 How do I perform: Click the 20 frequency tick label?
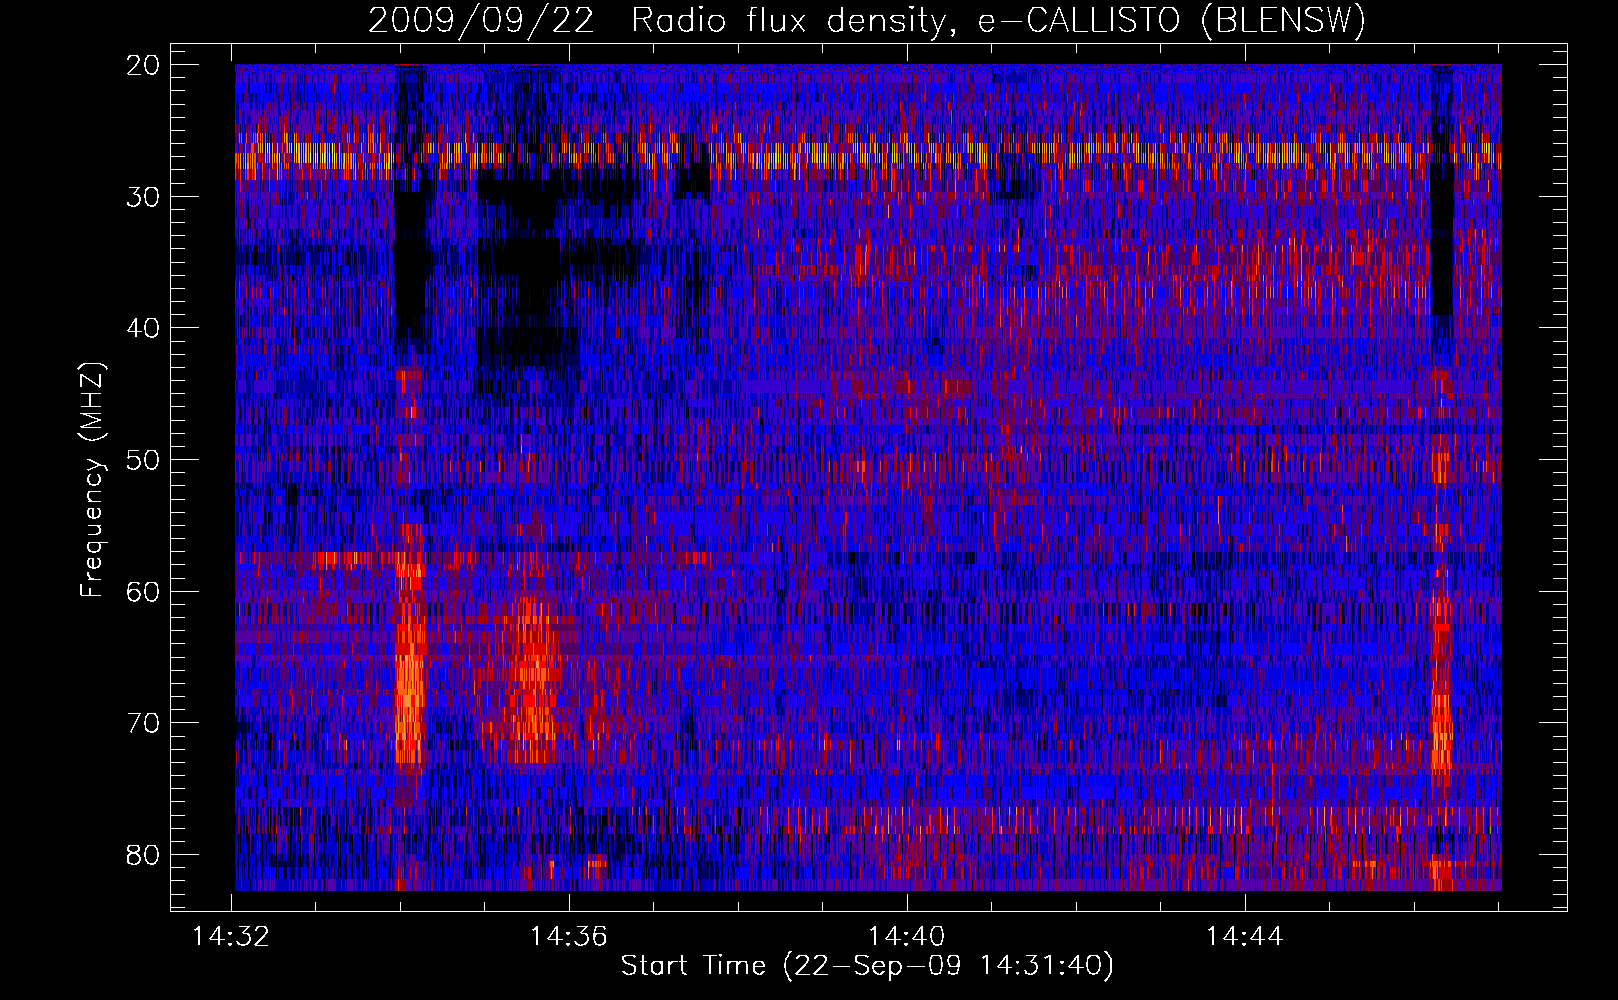[x=144, y=65]
